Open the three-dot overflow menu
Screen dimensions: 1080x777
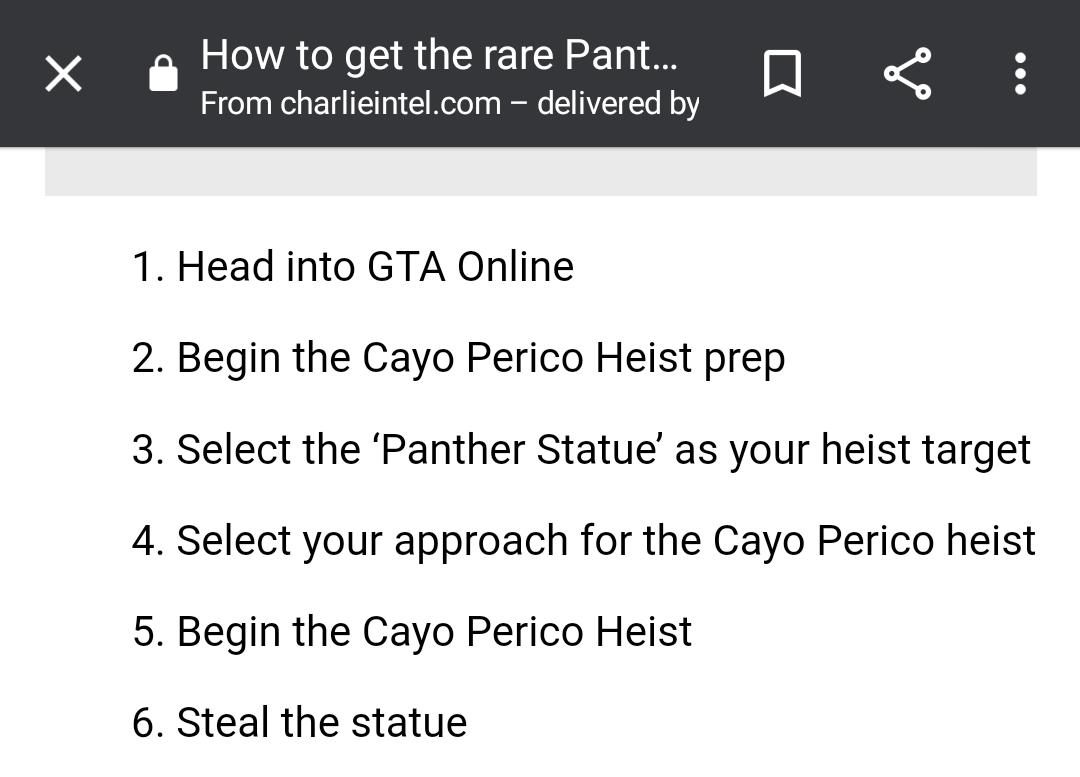click(x=1021, y=73)
